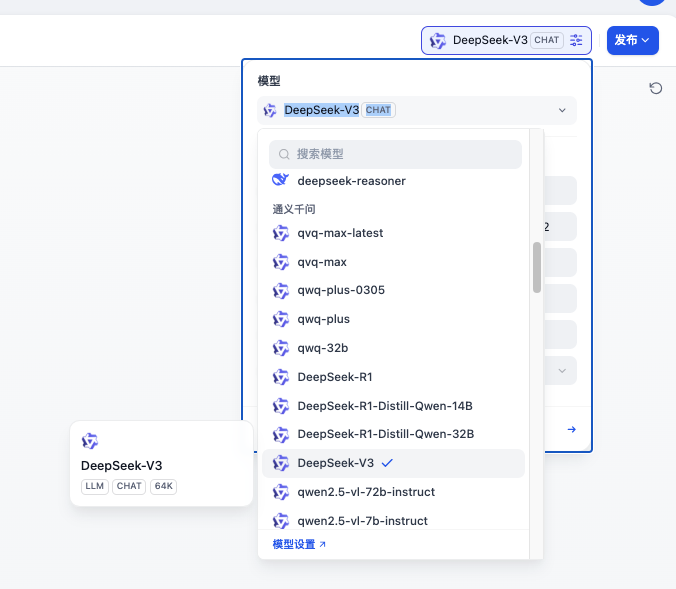The width and height of the screenshot is (676, 589).
Task: Click the 通义千问 group header text
Action: 294,210
